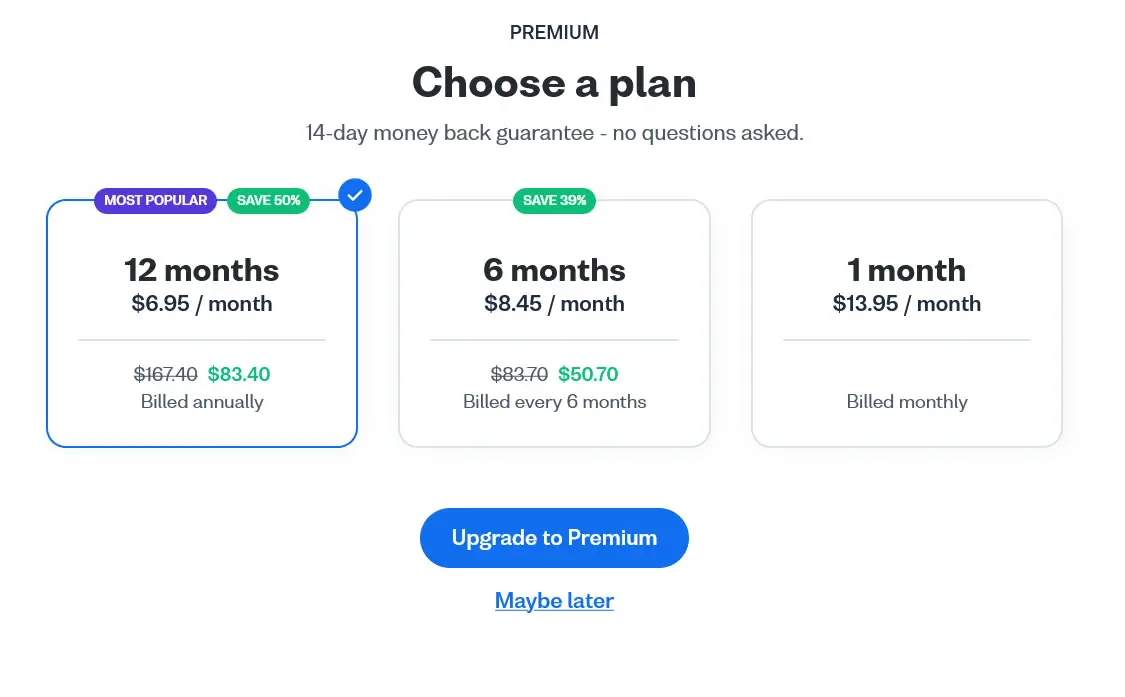This screenshot has height=697, width=1125.
Task: Click the crossed-out $167.40 price
Action: coord(166,375)
